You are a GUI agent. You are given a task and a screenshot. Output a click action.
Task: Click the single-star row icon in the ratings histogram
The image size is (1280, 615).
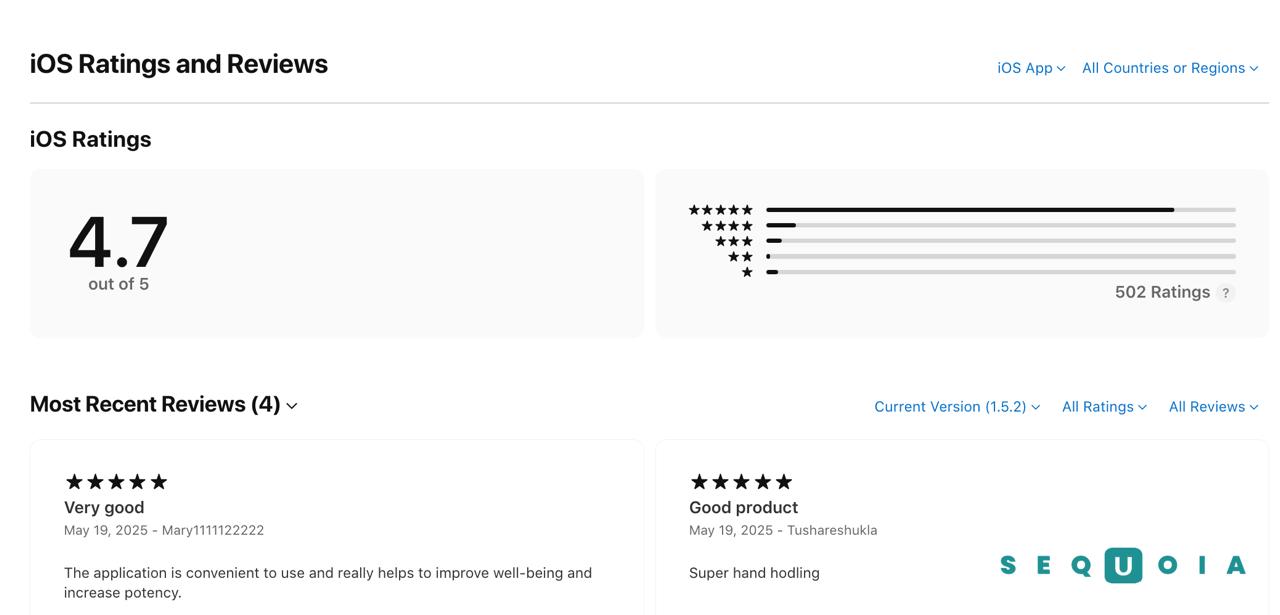click(747, 272)
